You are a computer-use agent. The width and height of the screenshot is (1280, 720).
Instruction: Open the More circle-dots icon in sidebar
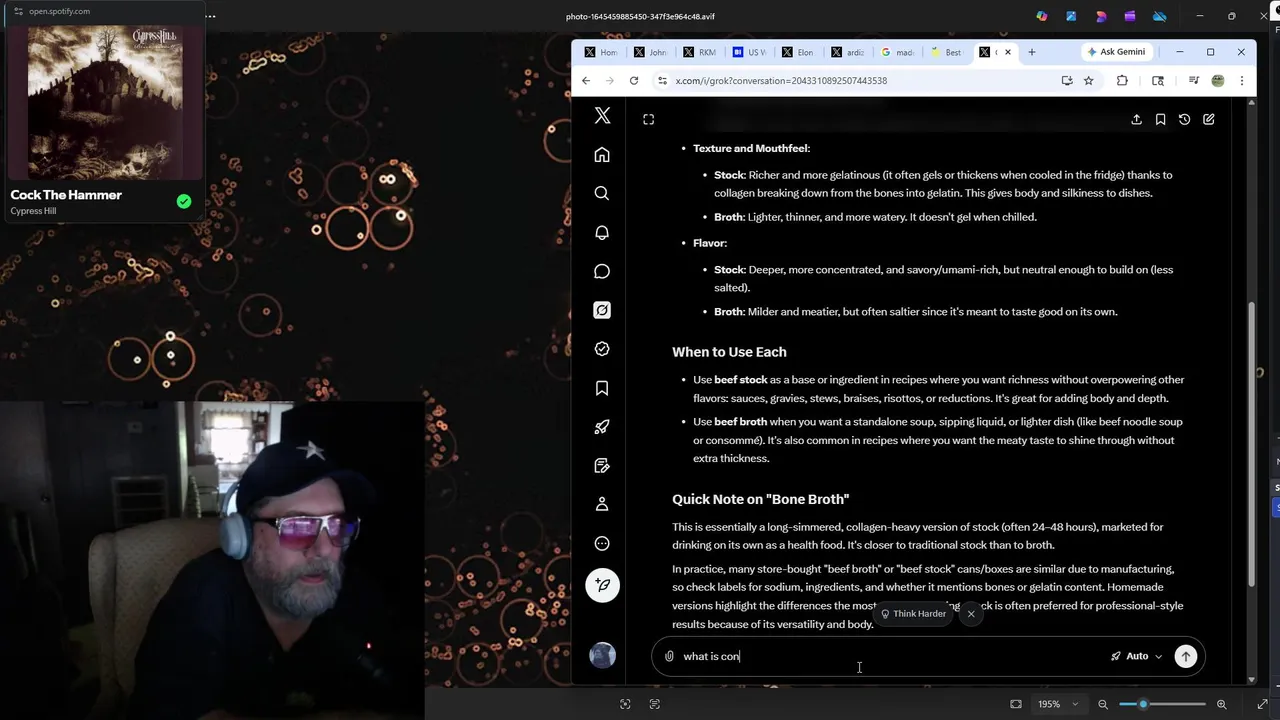pos(602,544)
